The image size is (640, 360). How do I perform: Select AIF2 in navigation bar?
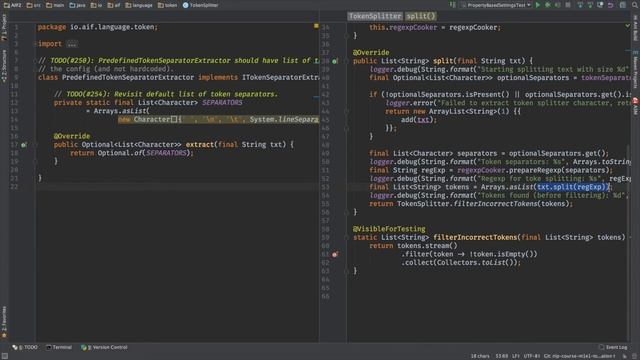tap(13, 5)
